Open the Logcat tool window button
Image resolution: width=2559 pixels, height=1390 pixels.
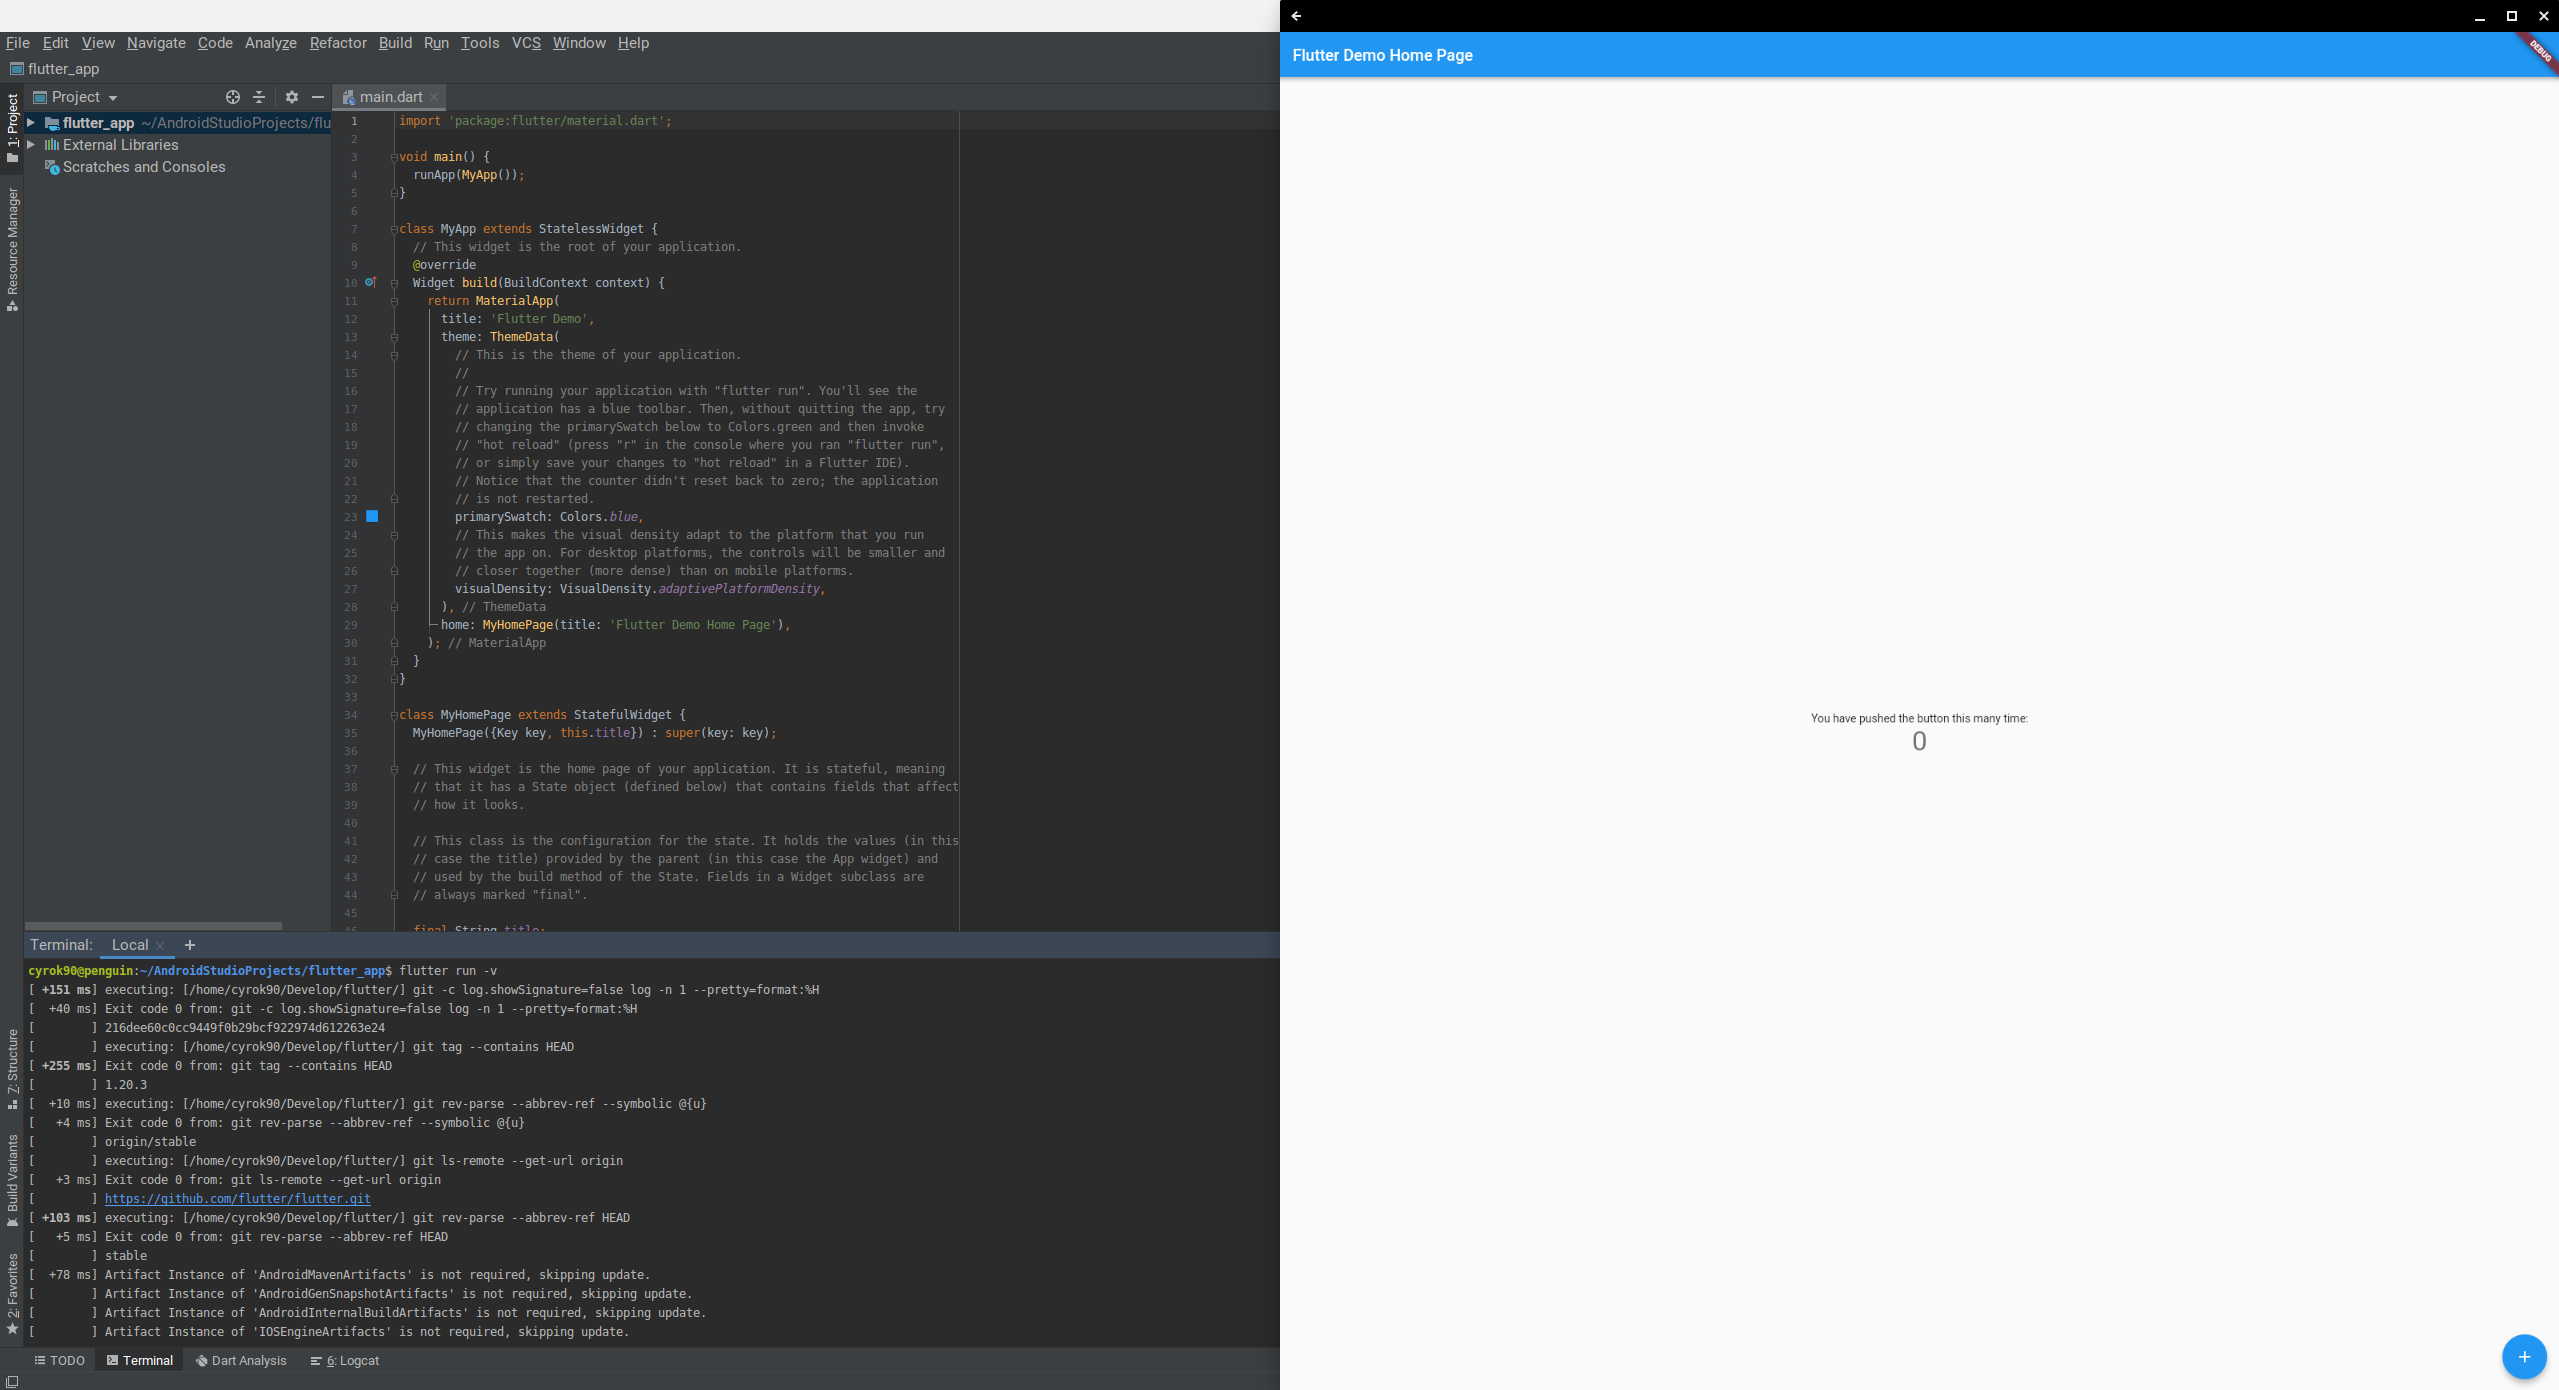coord(345,1360)
